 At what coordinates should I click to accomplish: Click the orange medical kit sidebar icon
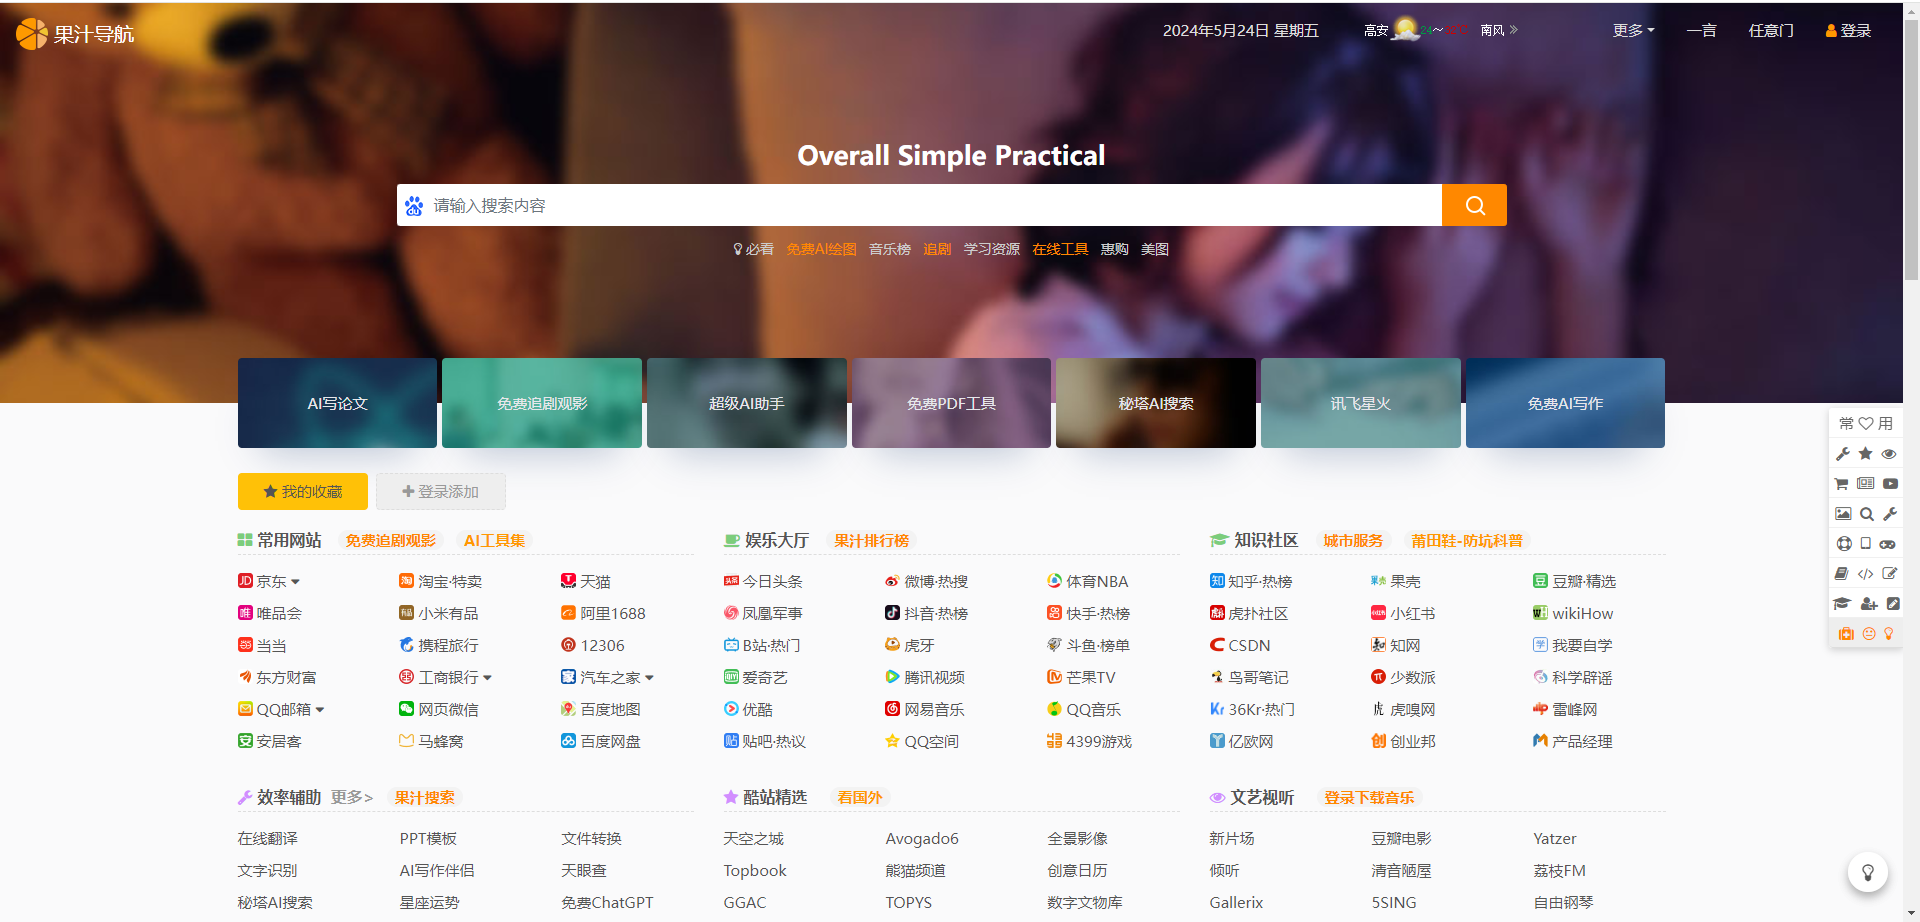(1846, 634)
